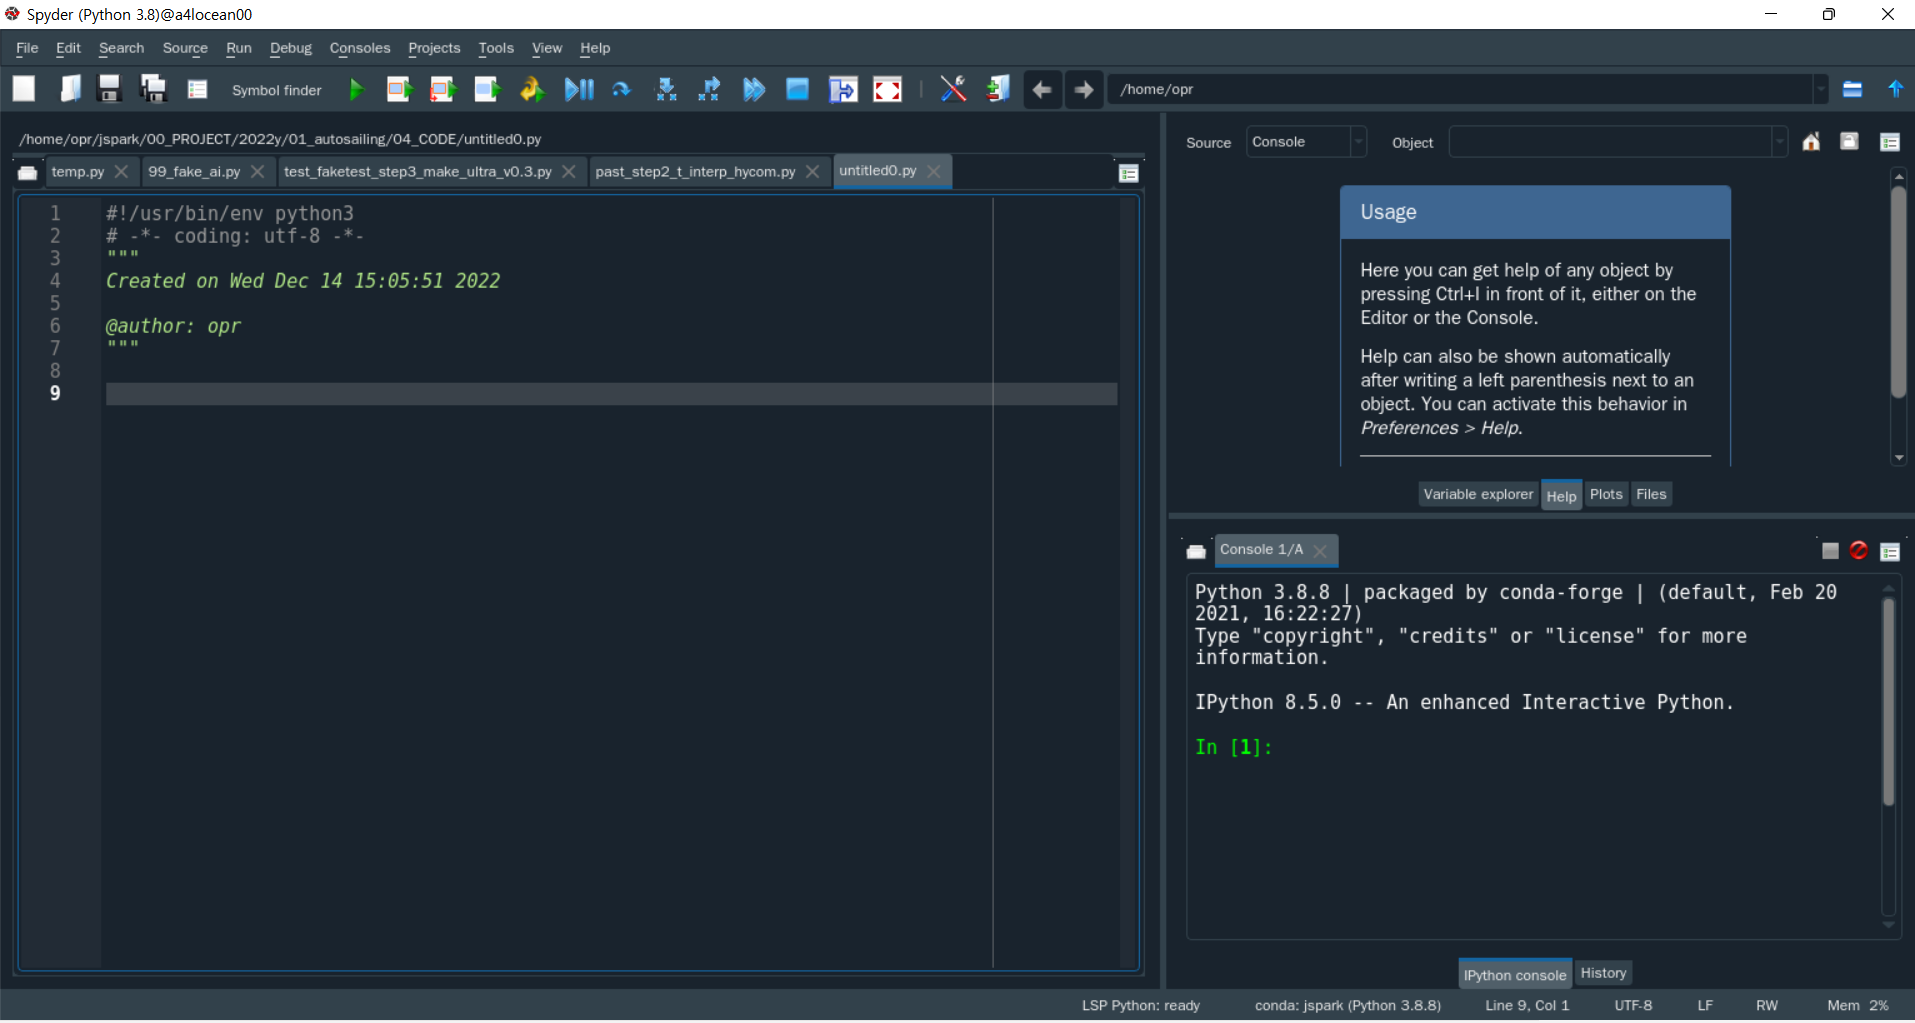Open the Help Source dropdown showing Console
The height and width of the screenshot is (1023, 1915).
point(1305,142)
